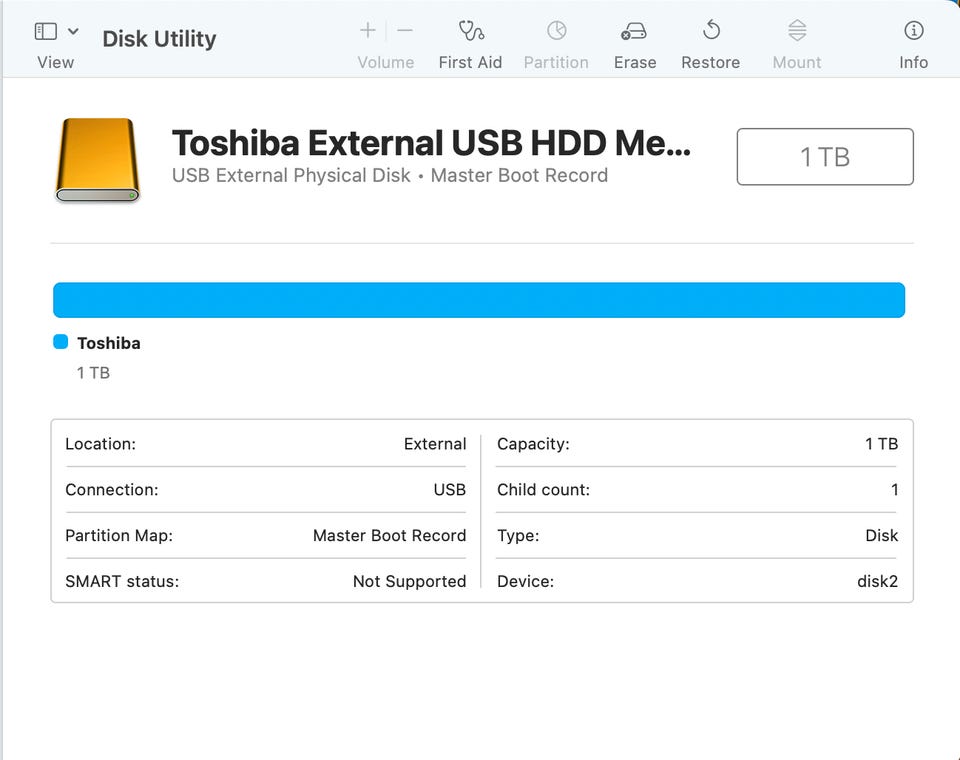Run First Aid stethoscope icon
Viewport: 960px width, 760px height.
point(470,31)
